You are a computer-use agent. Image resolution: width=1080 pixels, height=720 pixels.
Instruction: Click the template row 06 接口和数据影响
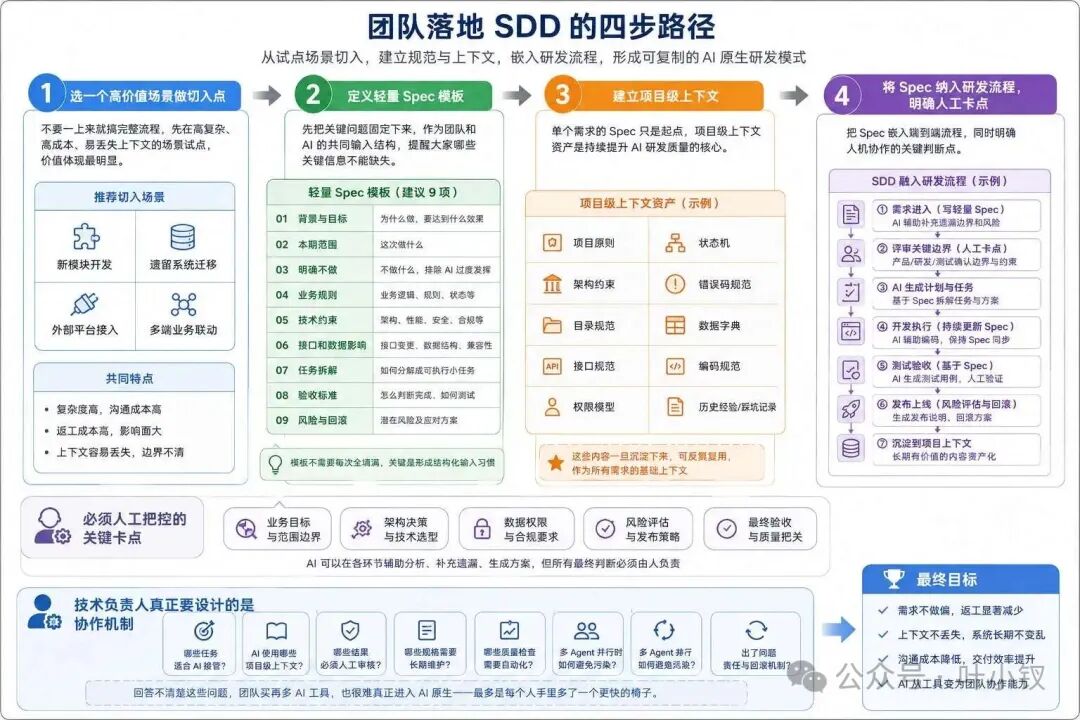click(x=384, y=344)
